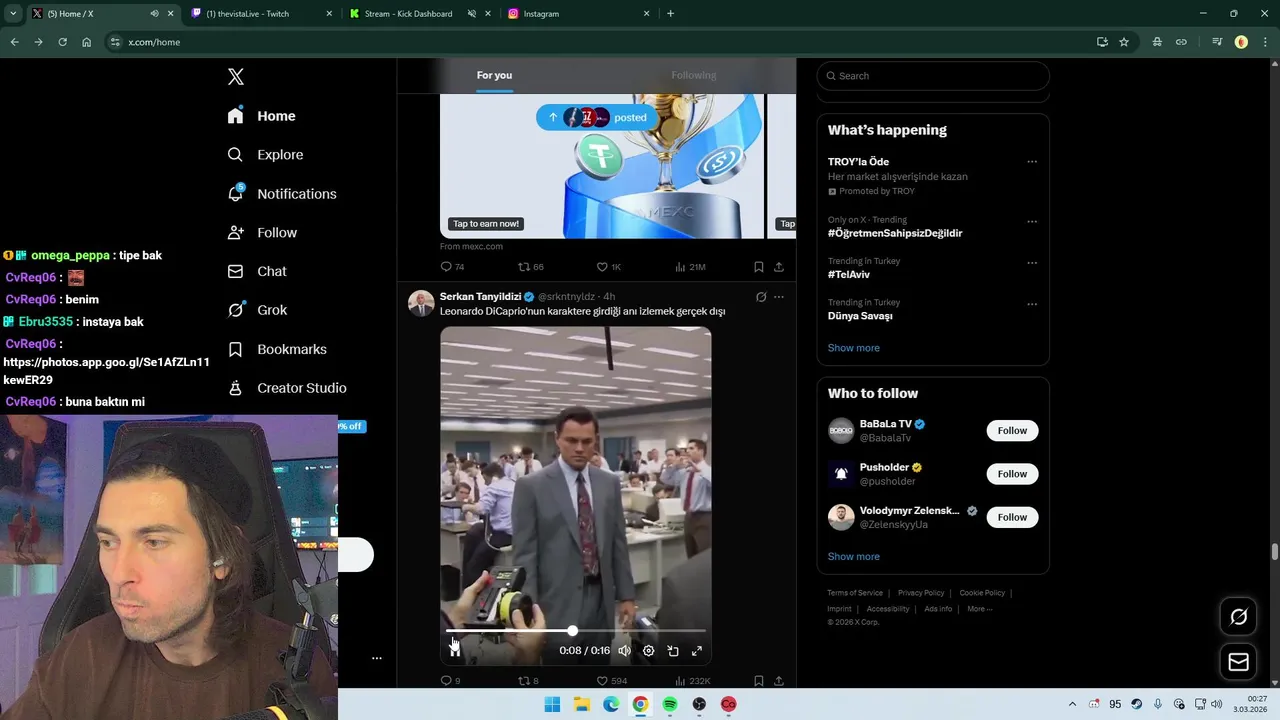Viewport: 1280px width, 720px height.
Task: Click the X logo in the sidebar
Action: (236, 77)
